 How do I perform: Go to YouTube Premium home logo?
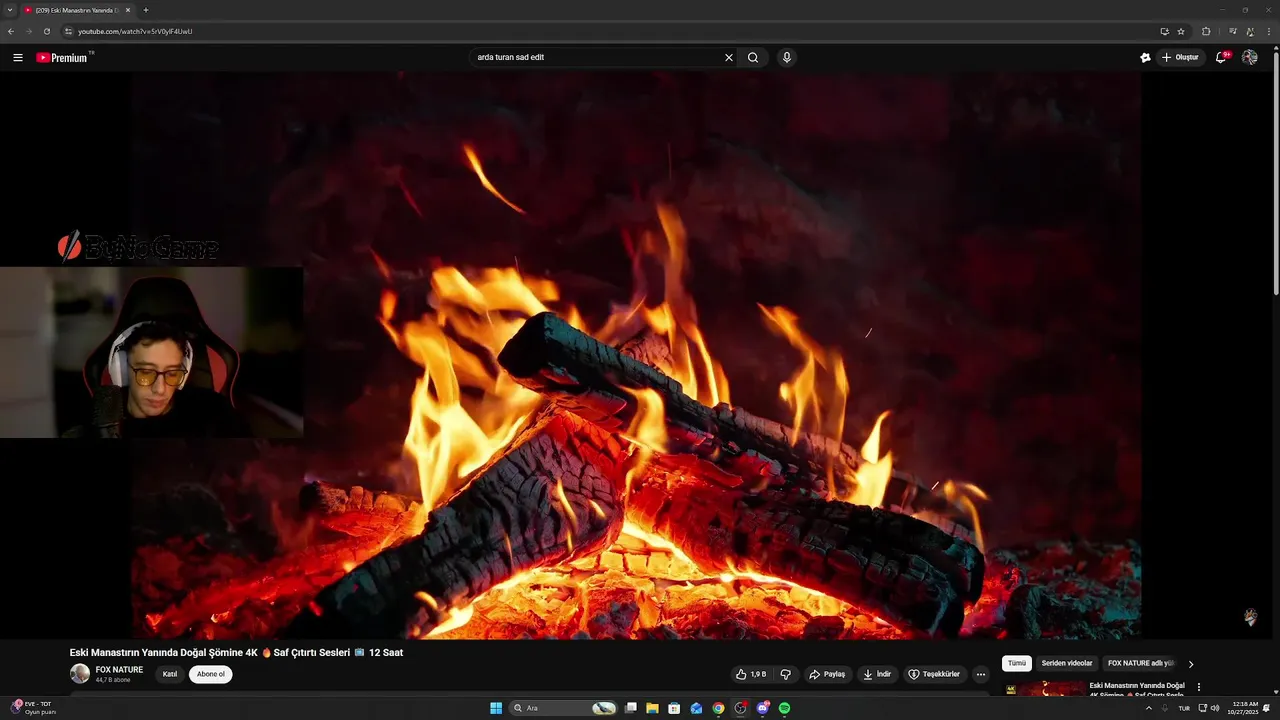(63, 57)
